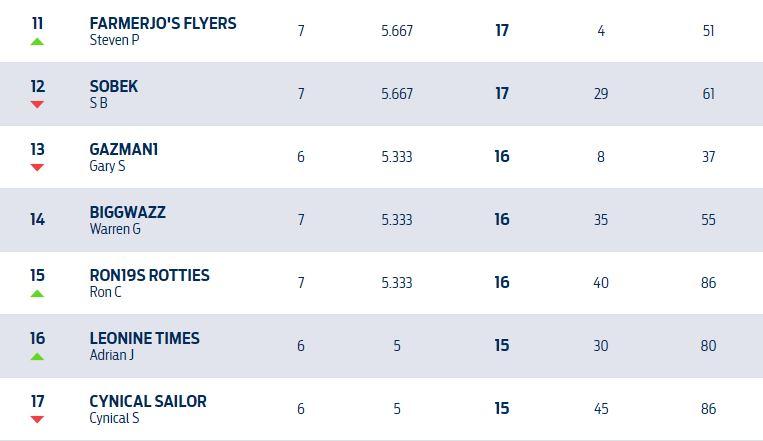Click red down arrow beside rank 12
763x441 pixels.
click(x=37, y=104)
